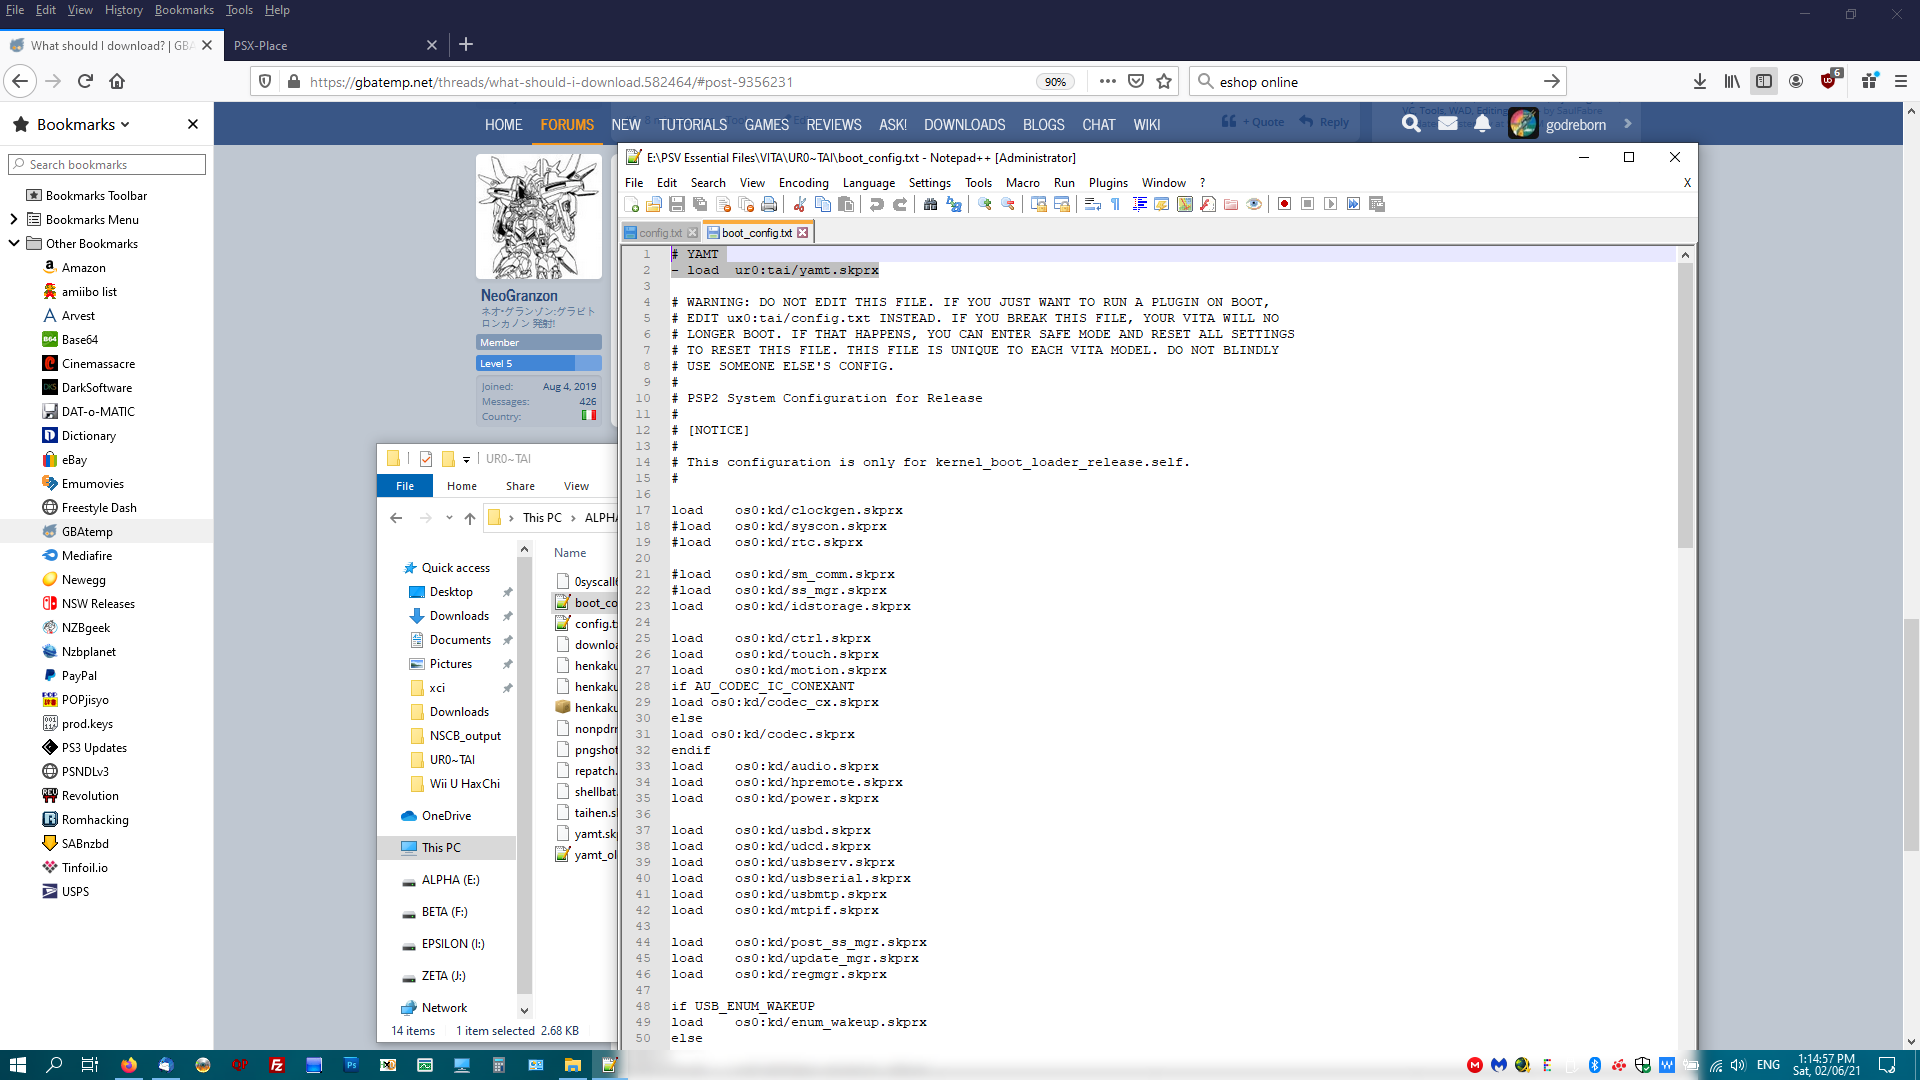
Task: Click FORUMS link in GBAtemp navigation
Action: click(567, 125)
